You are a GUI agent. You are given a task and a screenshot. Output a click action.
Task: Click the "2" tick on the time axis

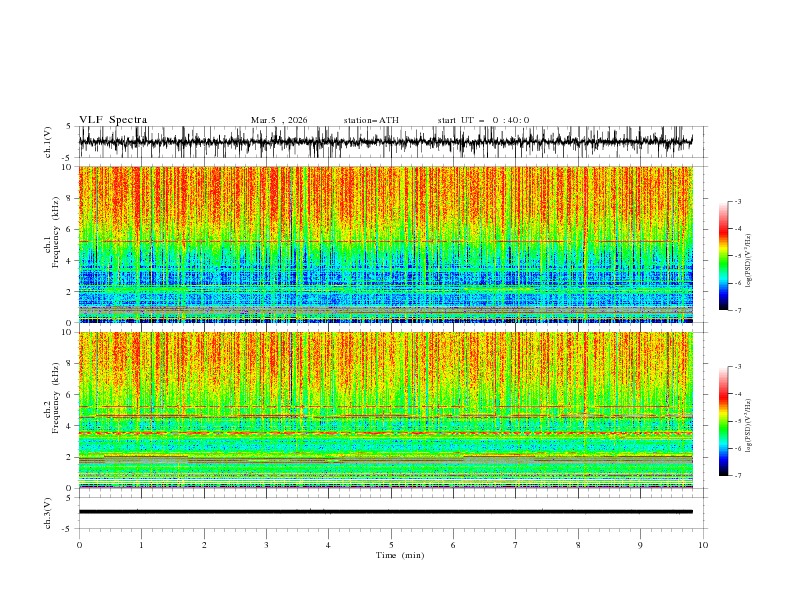coord(204,545)
